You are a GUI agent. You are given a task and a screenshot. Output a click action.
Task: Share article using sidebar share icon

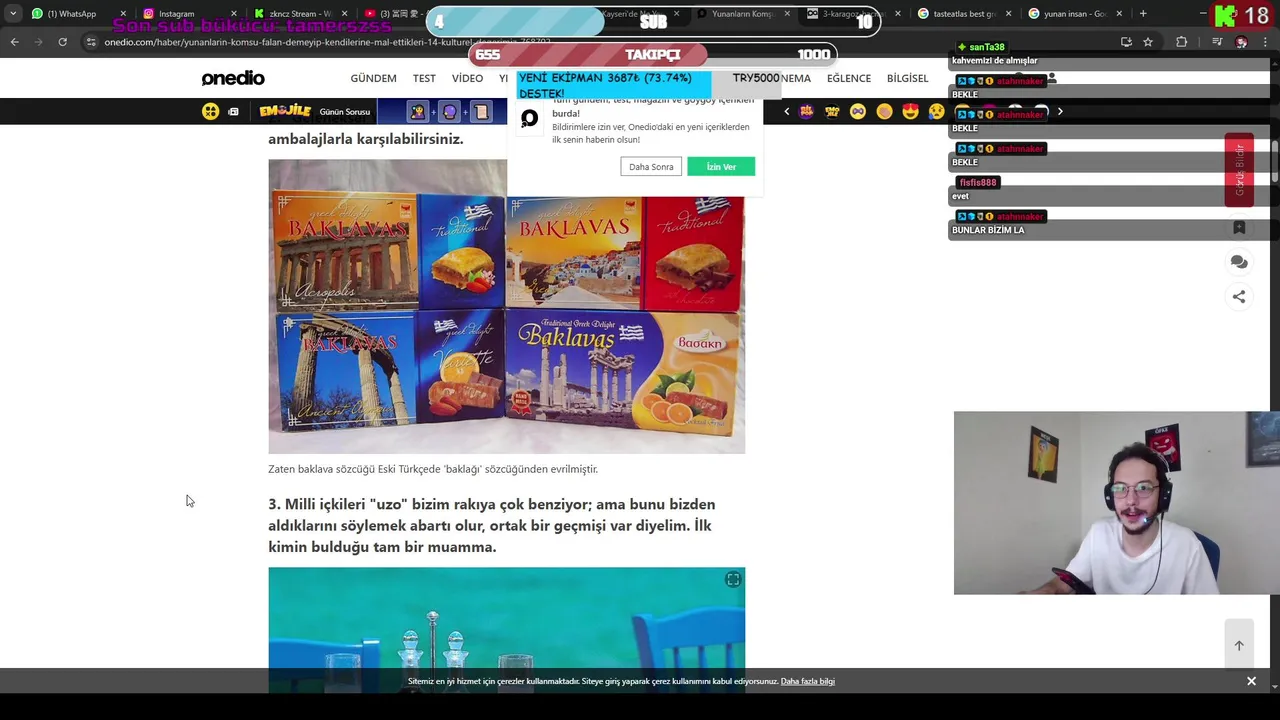(x=1239, y=297)
